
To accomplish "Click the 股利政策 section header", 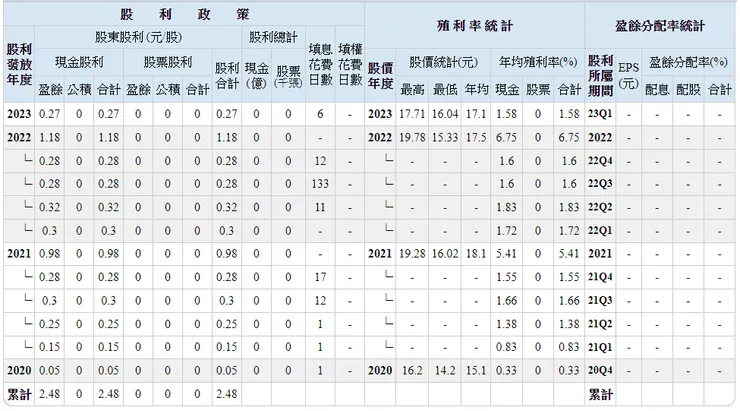I will 184,14.
